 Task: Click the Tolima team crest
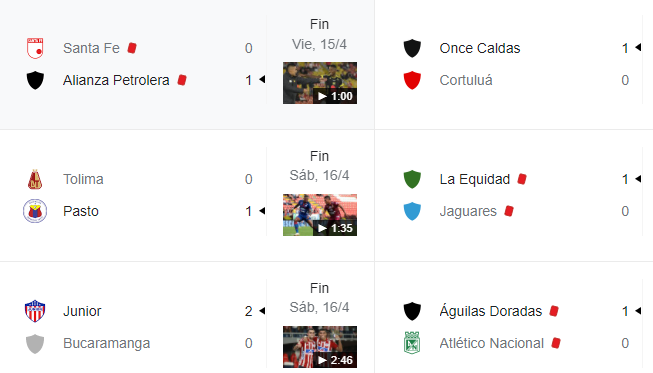[35, 179]
